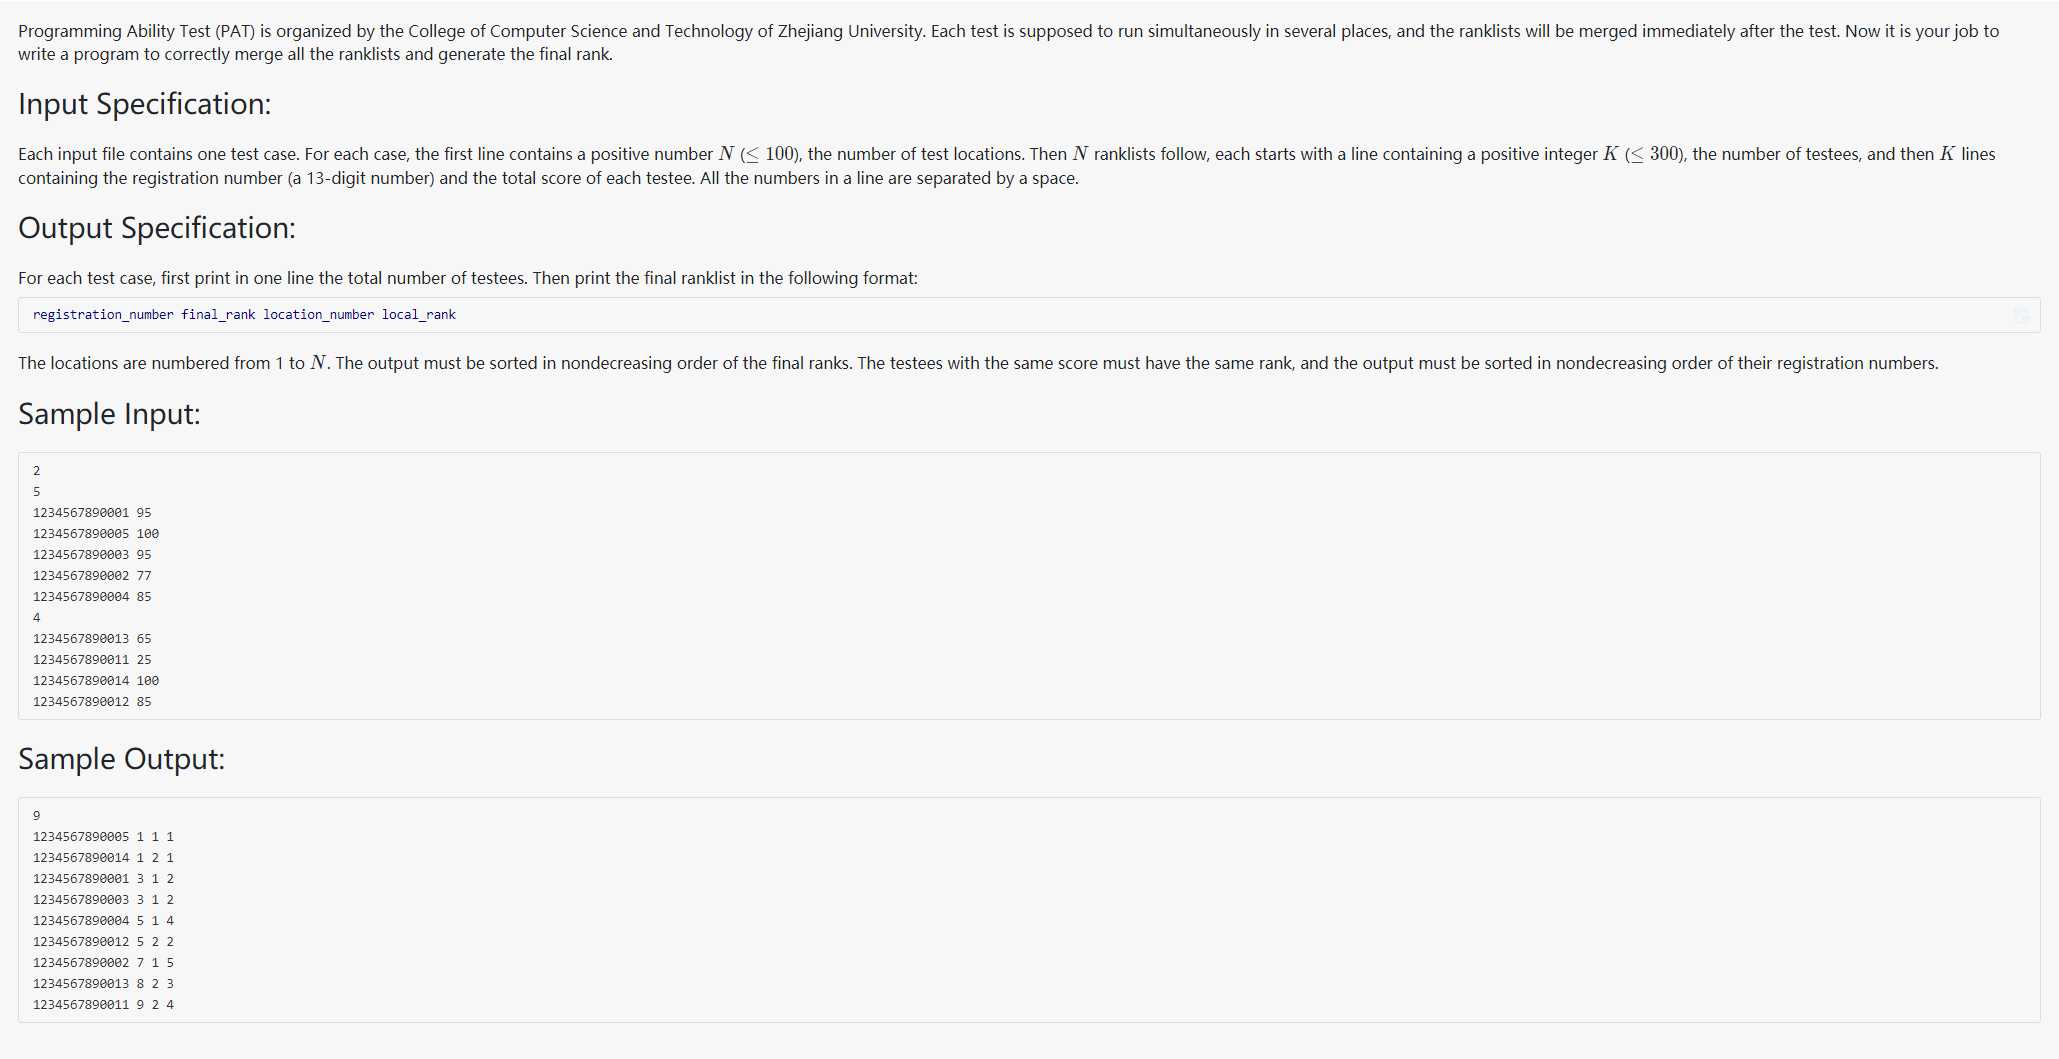This screenshot has width=2059, height=1059.
Task: Click sample input line 1234567890014 100
Action: point(96,681)
